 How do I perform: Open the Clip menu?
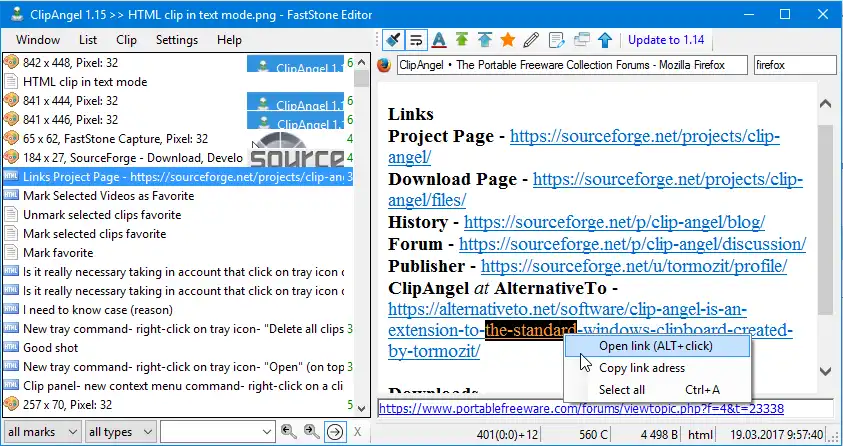pyautogui.click(x=126, y=40)
